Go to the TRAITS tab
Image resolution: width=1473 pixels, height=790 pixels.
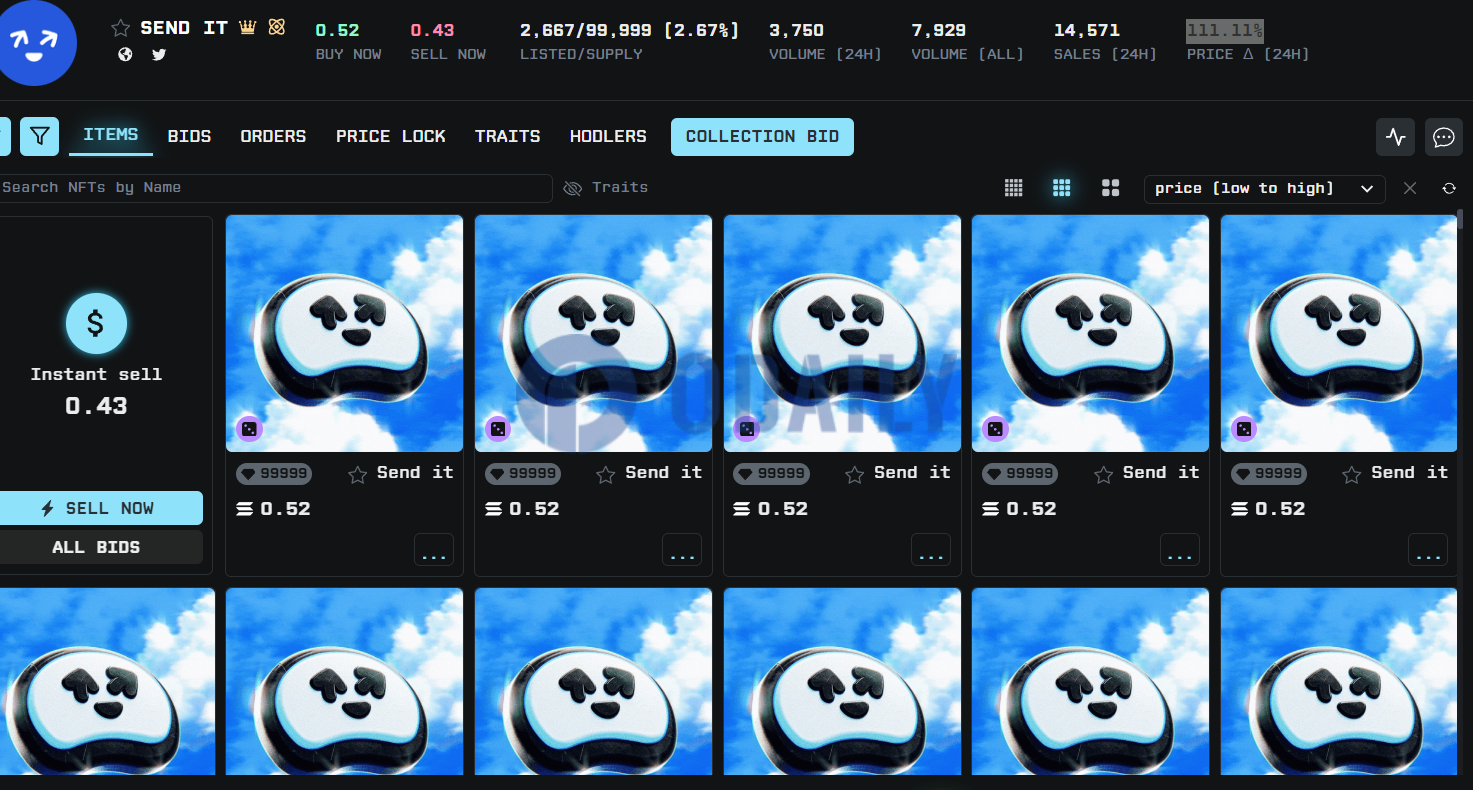click(507, 136)
